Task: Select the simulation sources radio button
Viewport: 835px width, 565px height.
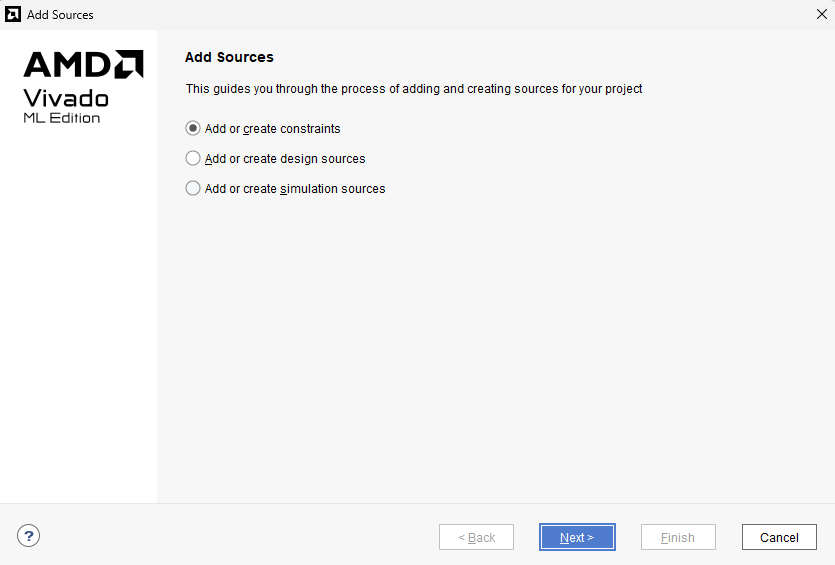Action: (193, 189)
